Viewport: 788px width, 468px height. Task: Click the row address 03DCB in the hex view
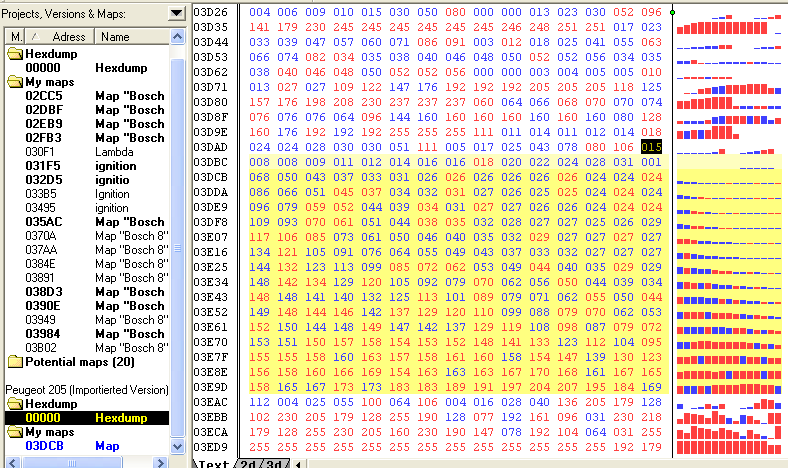211,177
